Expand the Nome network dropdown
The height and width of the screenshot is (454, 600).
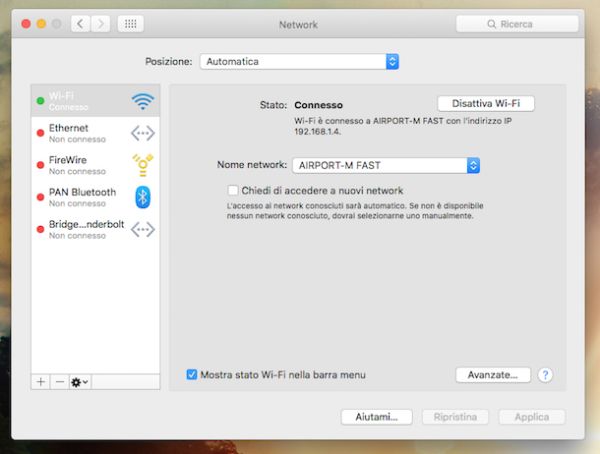pyautogui.click(x=386, y=165)
